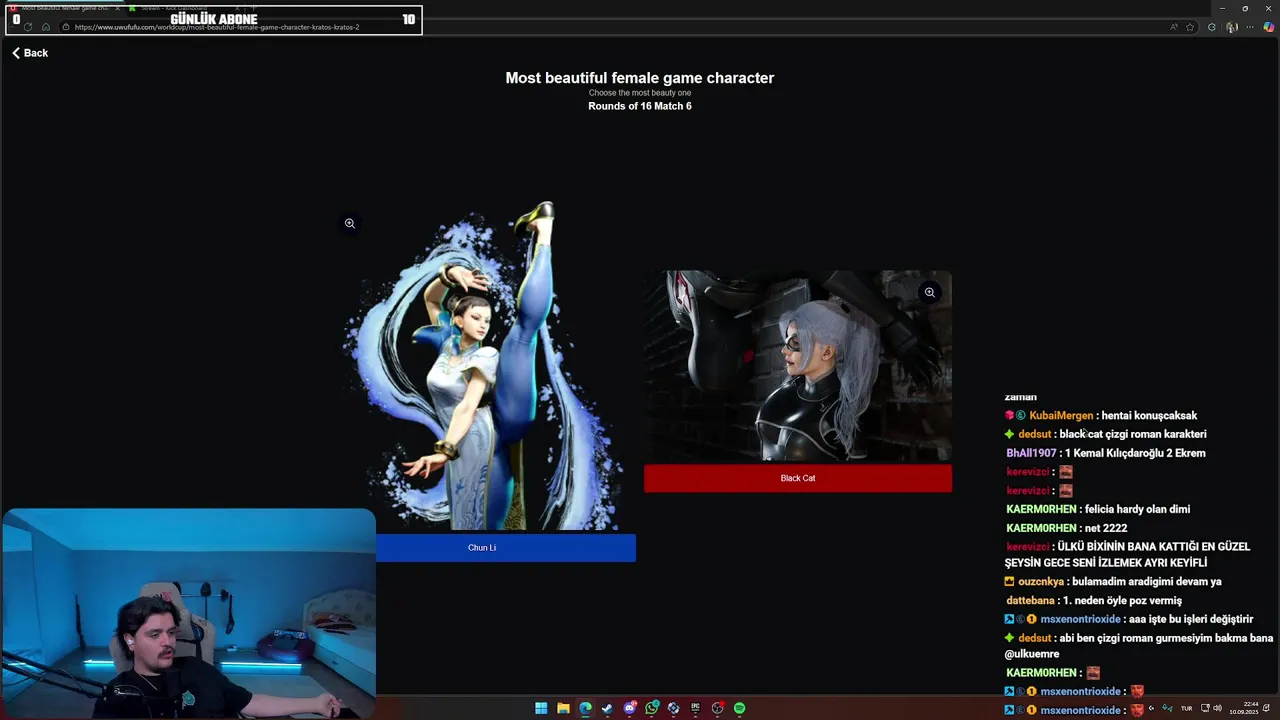Toggle read aloud icon in address bar

tap(1173, 27)
